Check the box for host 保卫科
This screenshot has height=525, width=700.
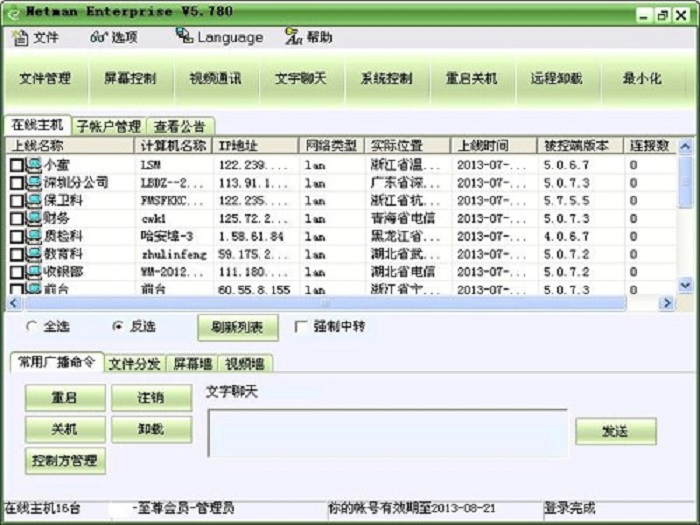pyautogui.click(x=17, y=201)
